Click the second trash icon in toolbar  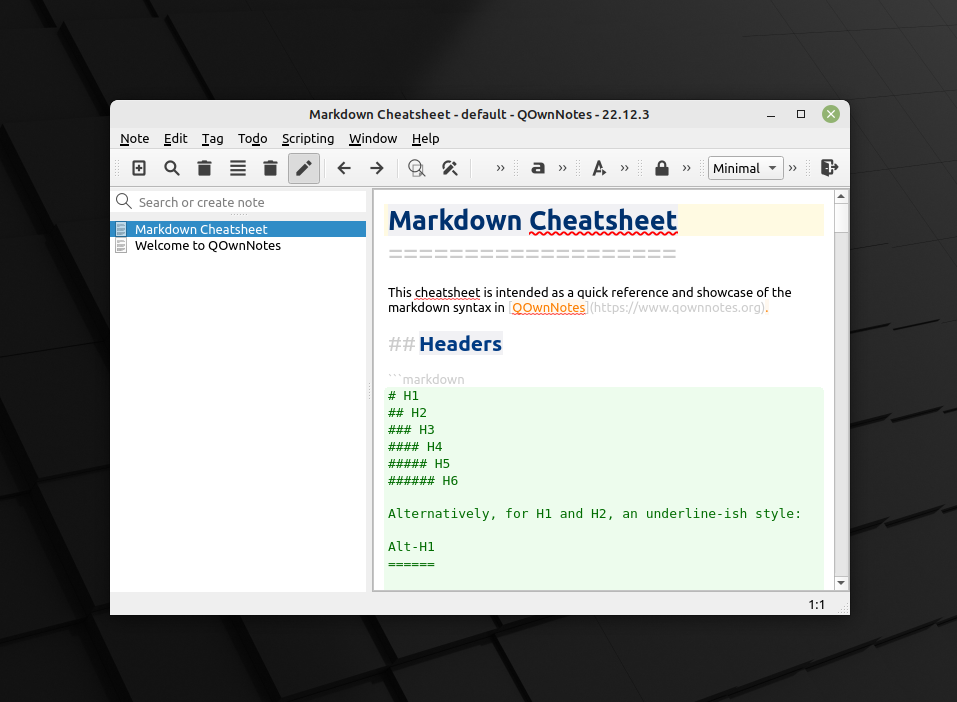(270, 168)
